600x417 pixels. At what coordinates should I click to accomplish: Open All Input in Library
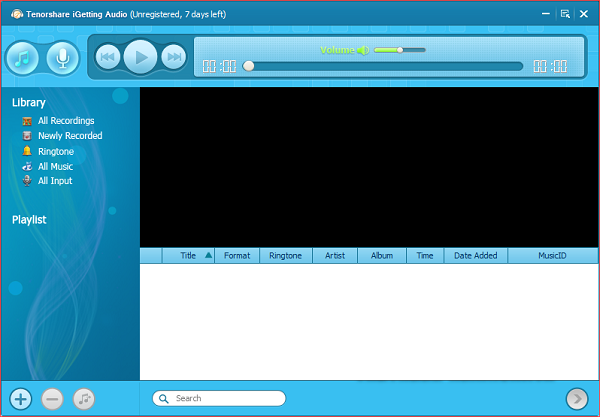(x=54, y=182)
